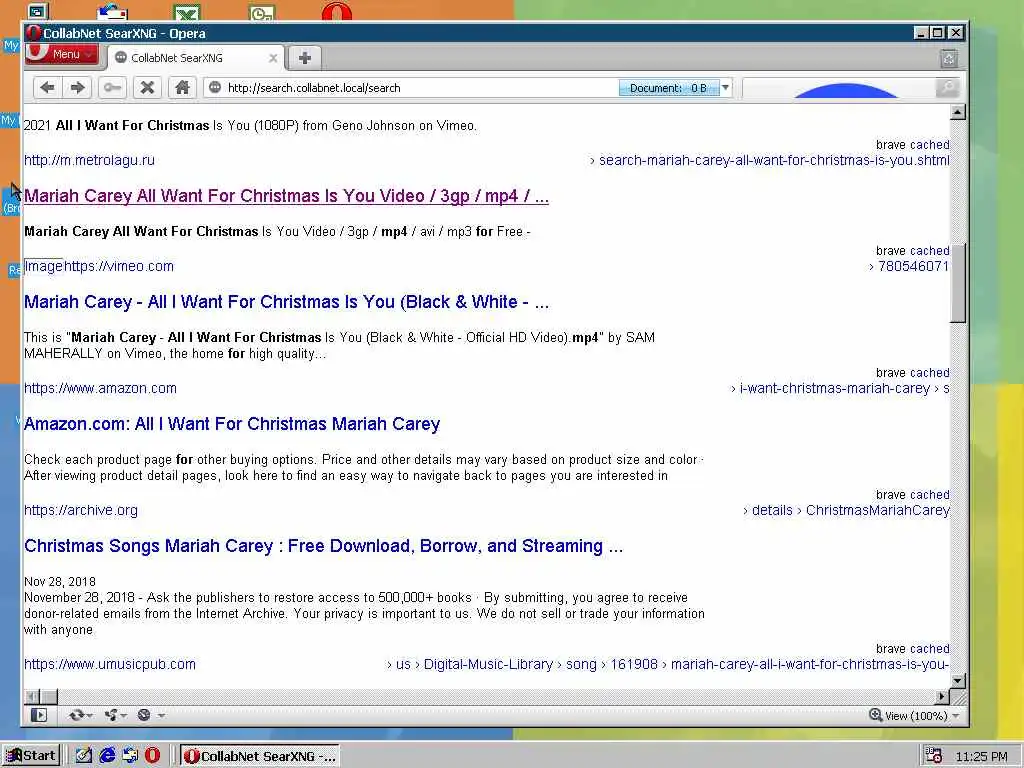Click the Digital-Music-Library breadcrumb link
Viewport: 1024px width, 768px height.
coord(488,664)
